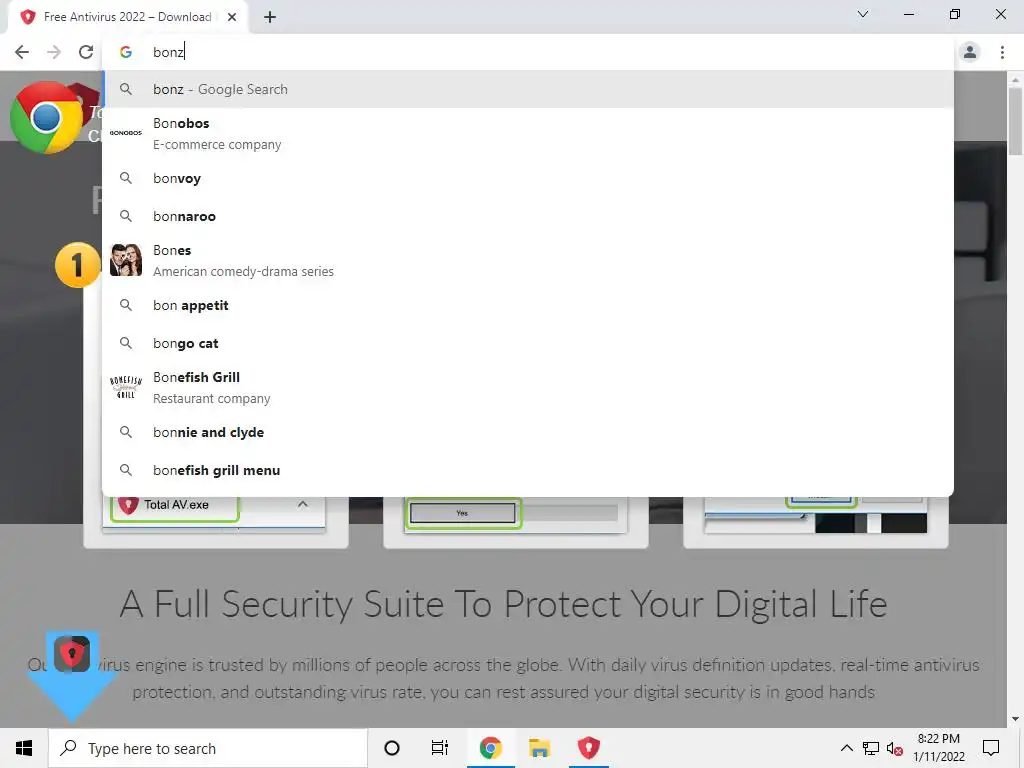Open the Windows Start menu
The image size is (1024, 768).
click(x=24, y=748)
